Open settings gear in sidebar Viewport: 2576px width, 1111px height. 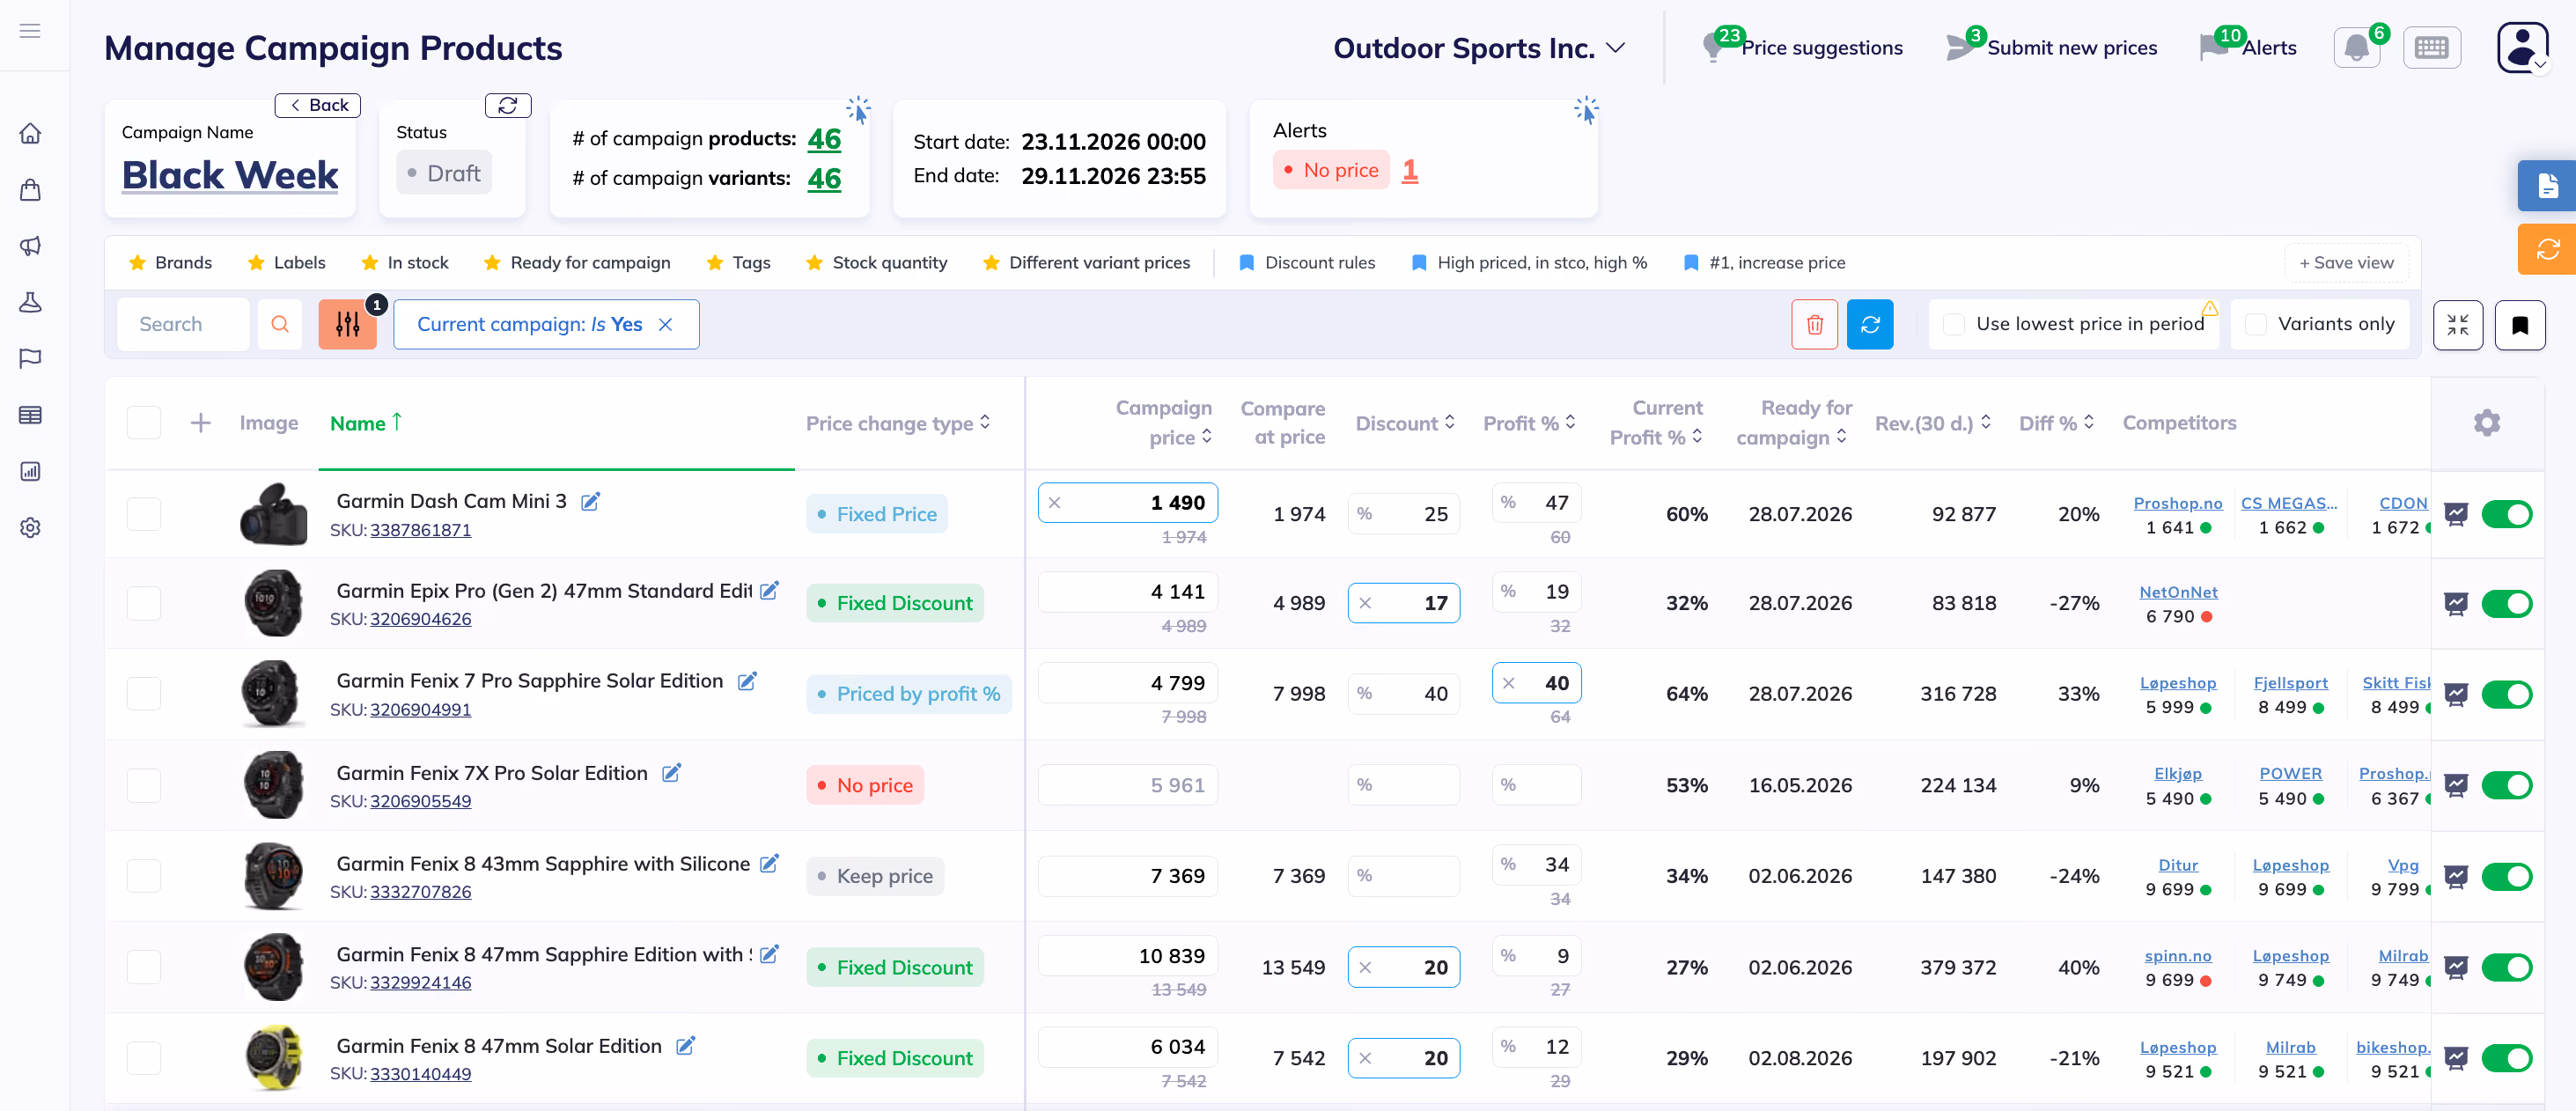[30, 527]
